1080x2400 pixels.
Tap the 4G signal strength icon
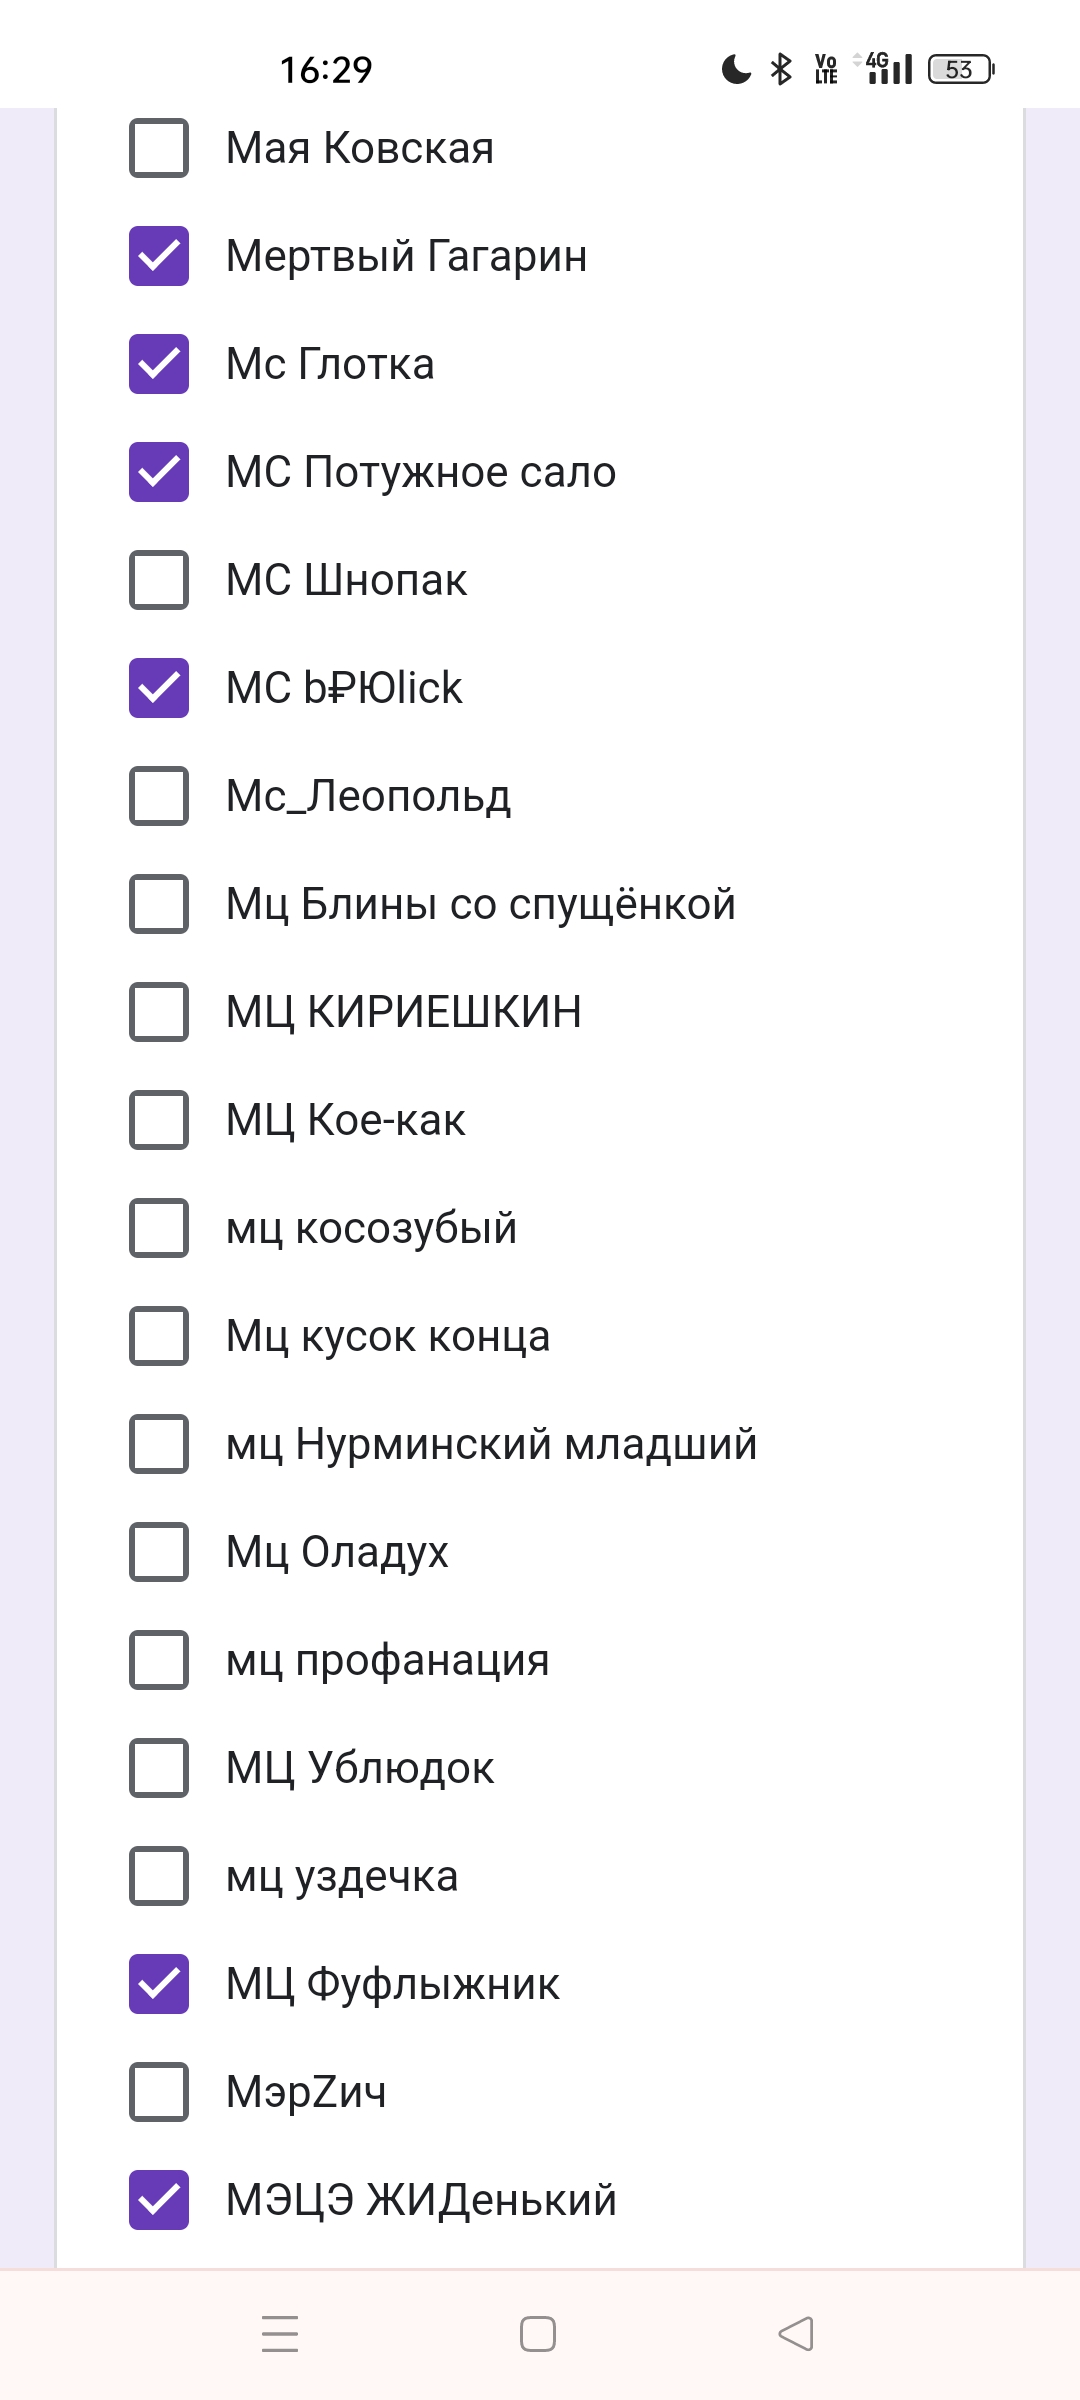888,69
